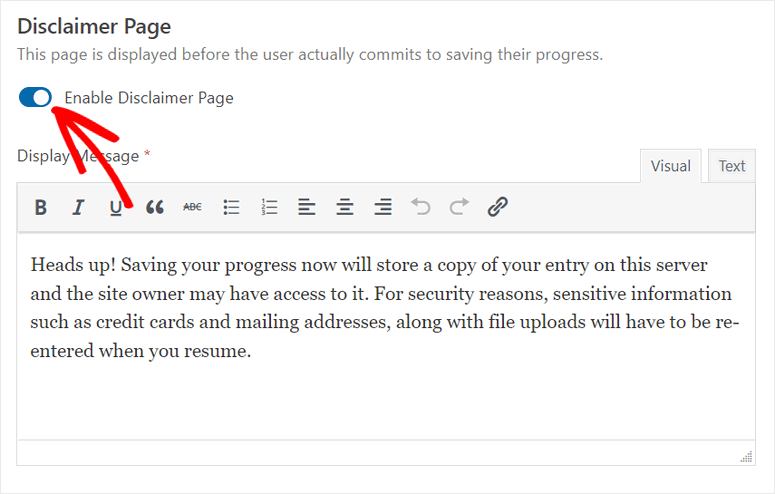Create a numbered list
The width and height of the screenshot is (775, 494).
coord(269,207)
